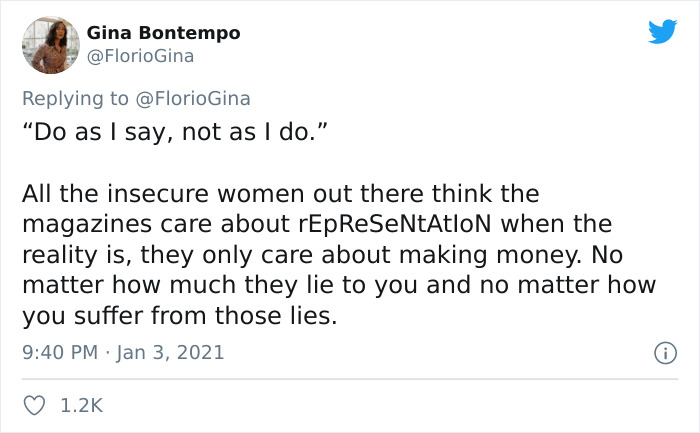Click the word rEpReSeNtAtIoN in the tweet
This screenshot has height=433, width=700.
point(408,223)
